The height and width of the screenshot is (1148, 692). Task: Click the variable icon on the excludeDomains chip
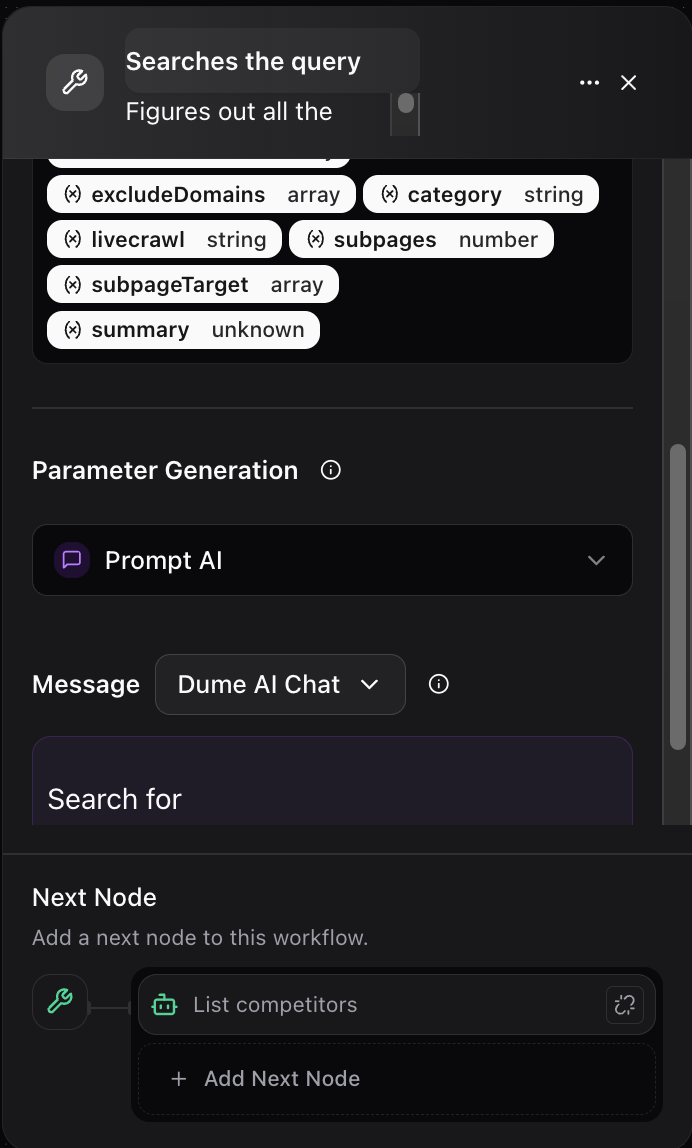[x=72, y=194]
